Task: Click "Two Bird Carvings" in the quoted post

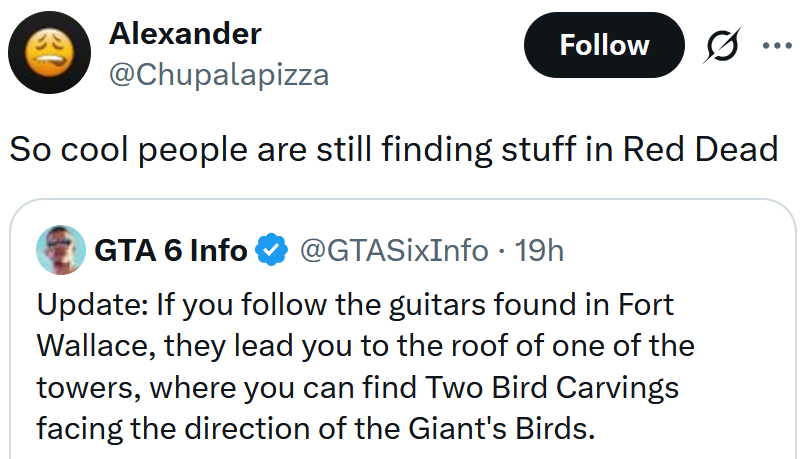Action: 553,386
